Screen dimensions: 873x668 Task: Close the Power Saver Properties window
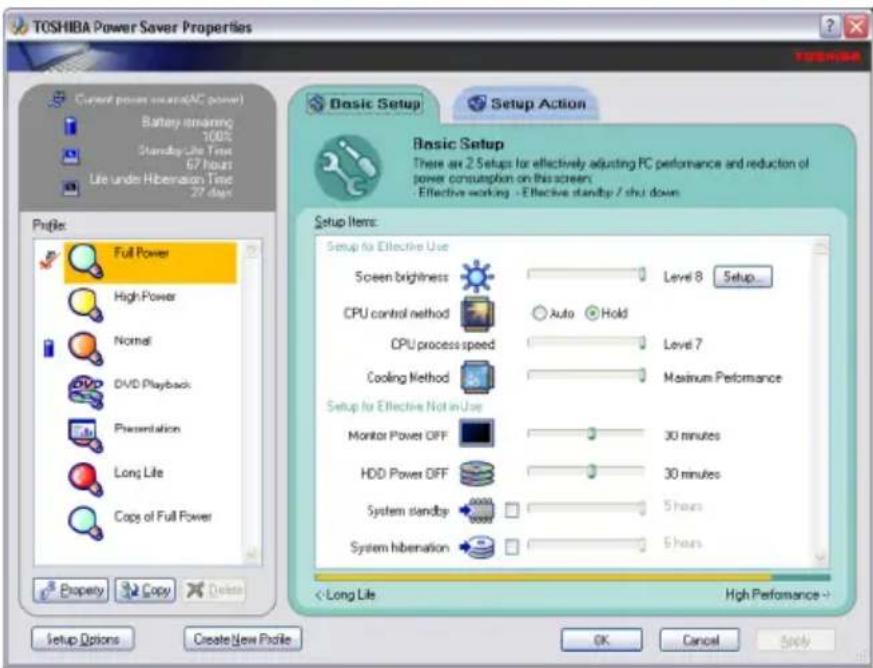click(x=856, y=26)
